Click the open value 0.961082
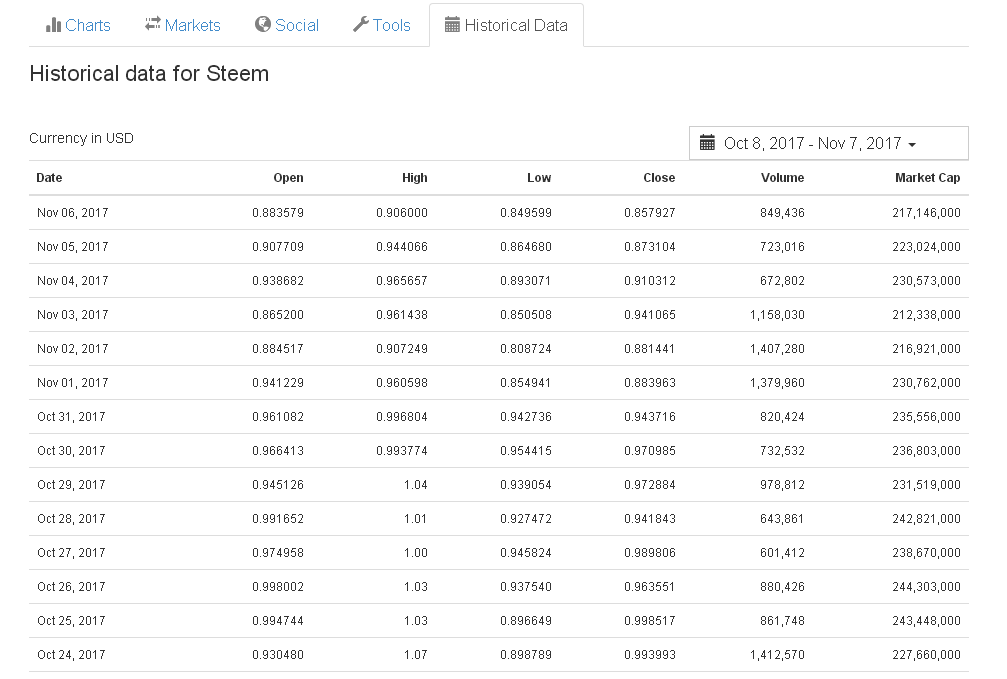1007x679 pixels. 278,417
